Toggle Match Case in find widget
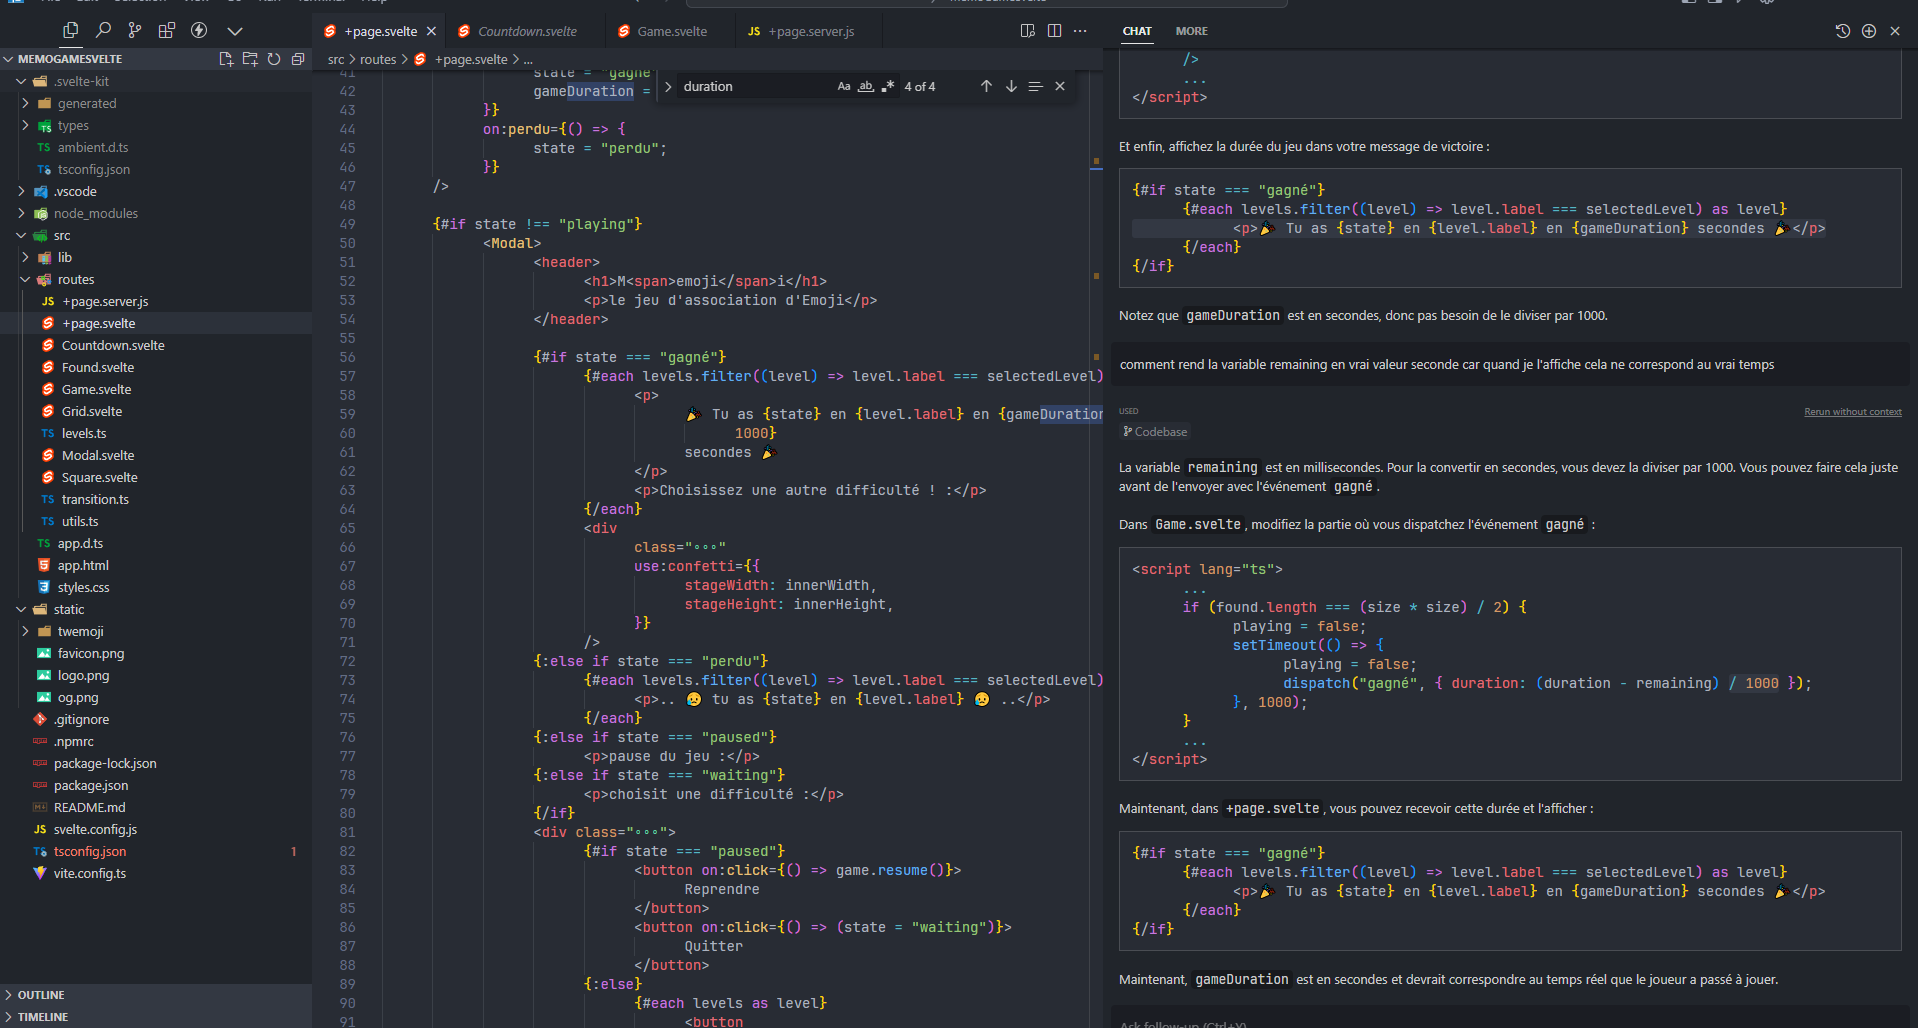This screenshot has width=1918, height=1028. (x=844, y=87)
